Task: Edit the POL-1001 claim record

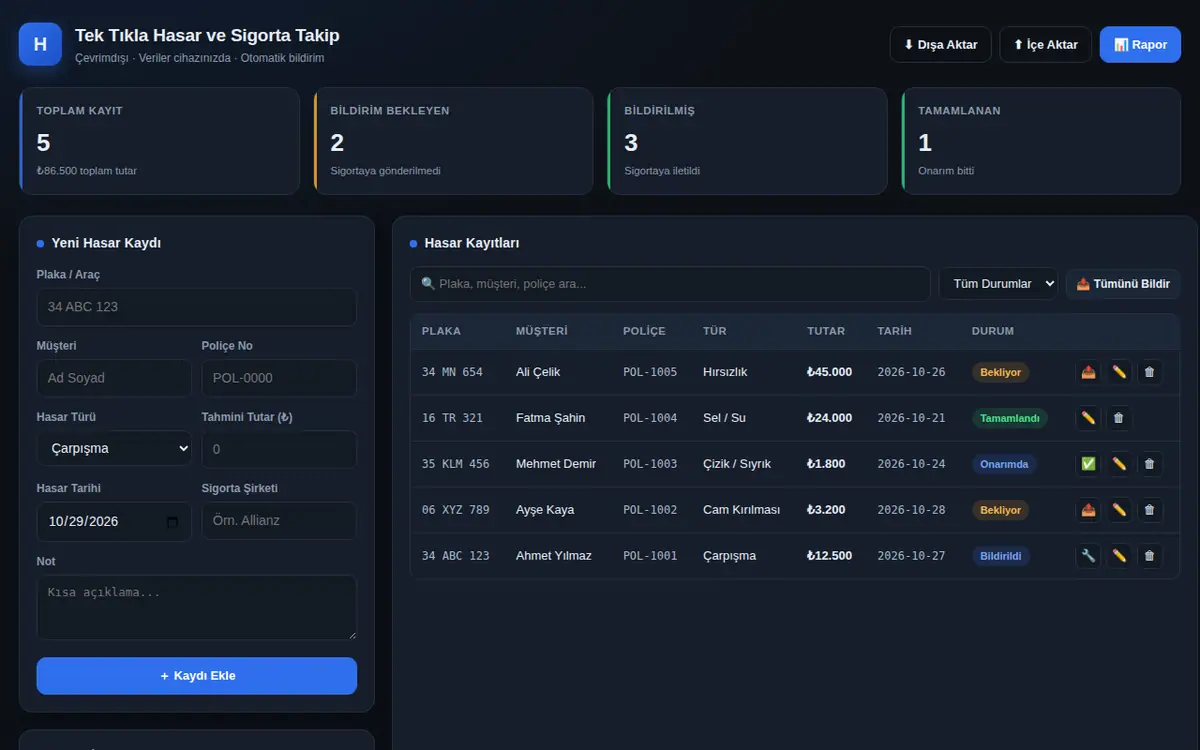Action: [x=1119, y=556]
